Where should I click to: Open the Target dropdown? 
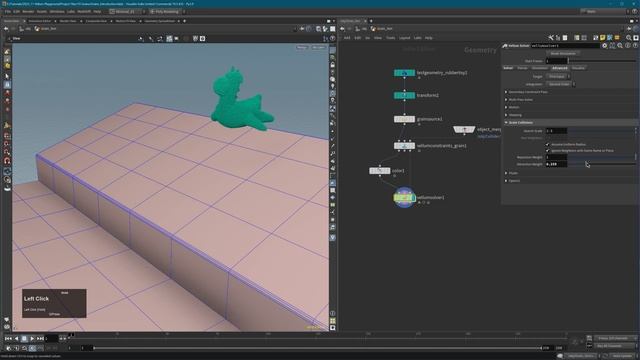558,76
